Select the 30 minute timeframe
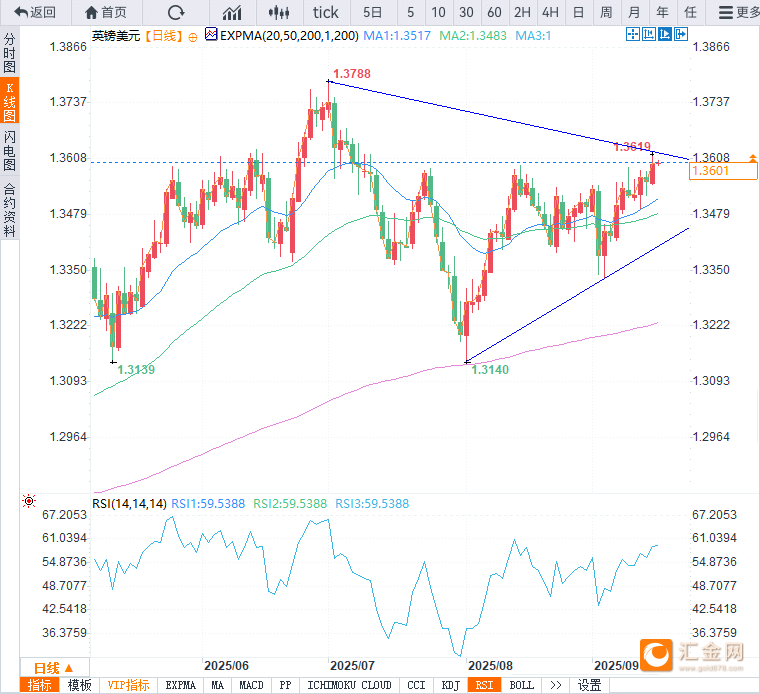The image size is (760, 694). point(466,13)
